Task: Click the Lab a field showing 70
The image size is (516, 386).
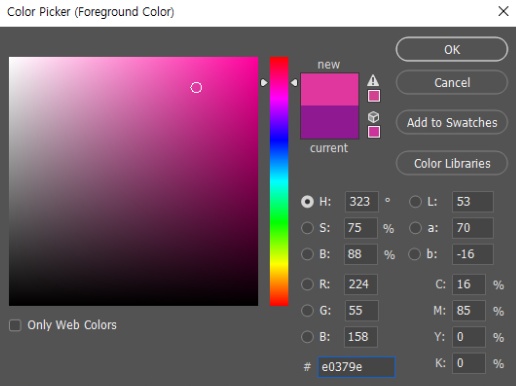Action: click(473, 228)
